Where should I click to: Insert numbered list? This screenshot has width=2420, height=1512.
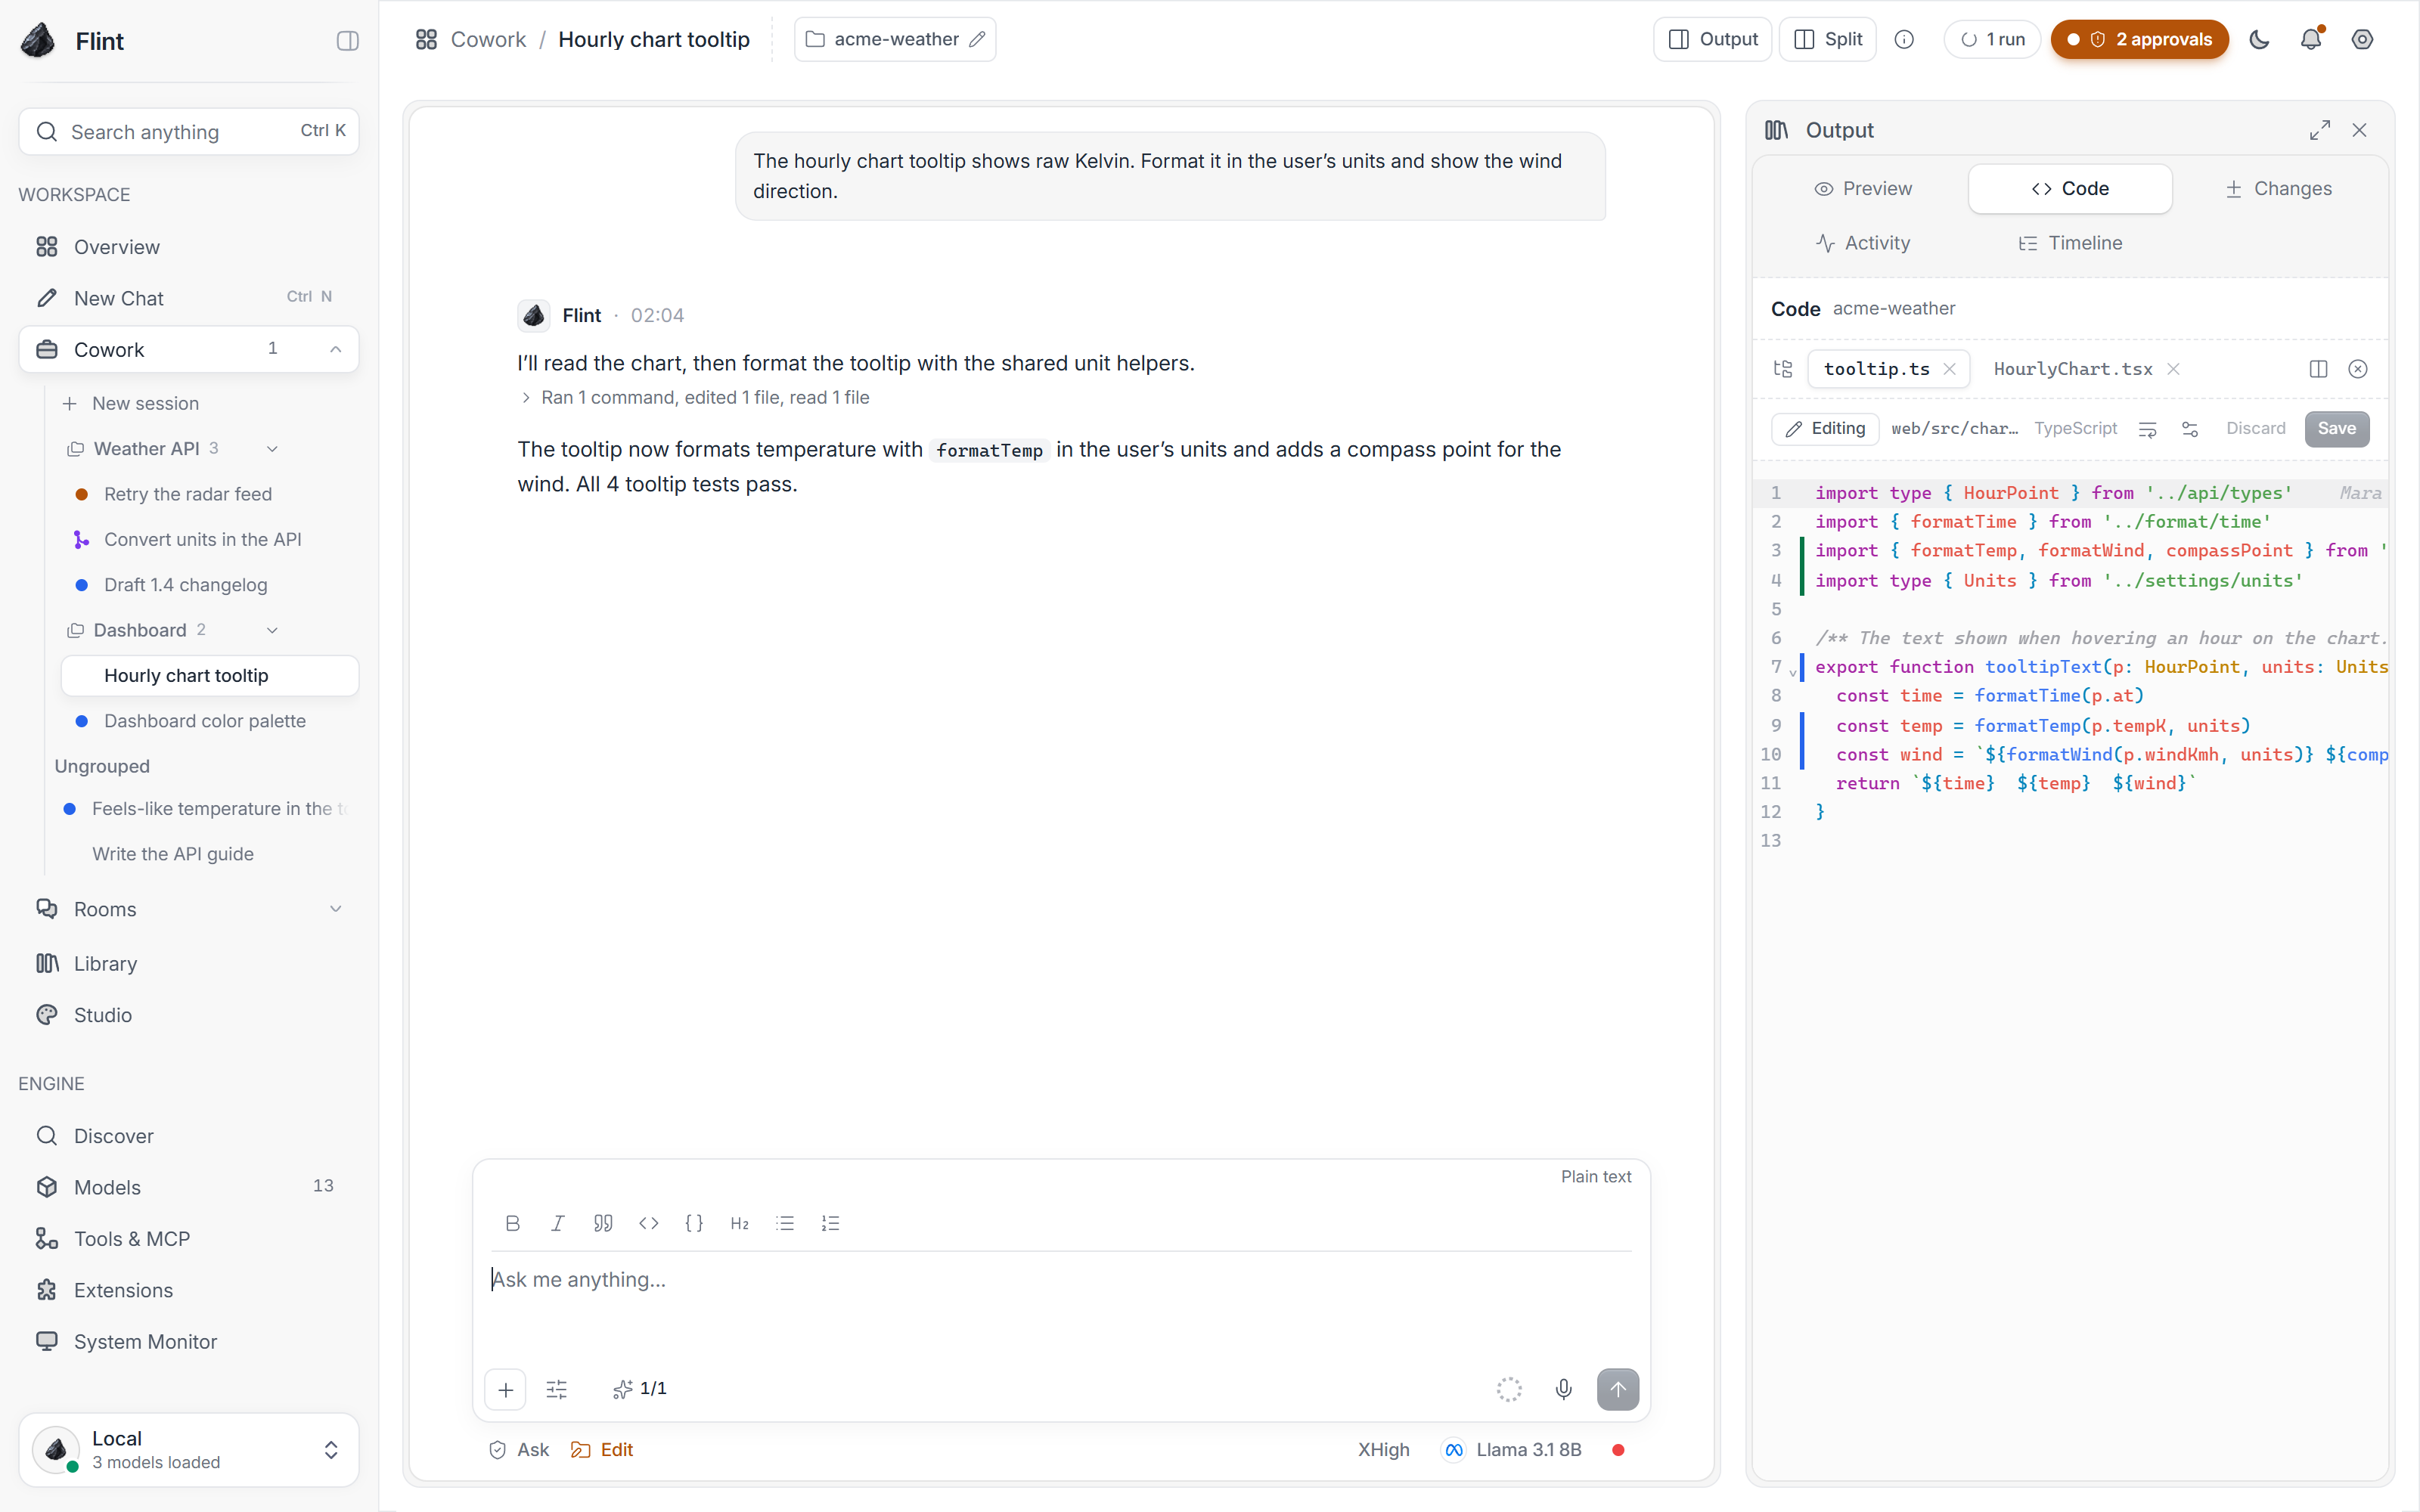(x=830, y=1223)
